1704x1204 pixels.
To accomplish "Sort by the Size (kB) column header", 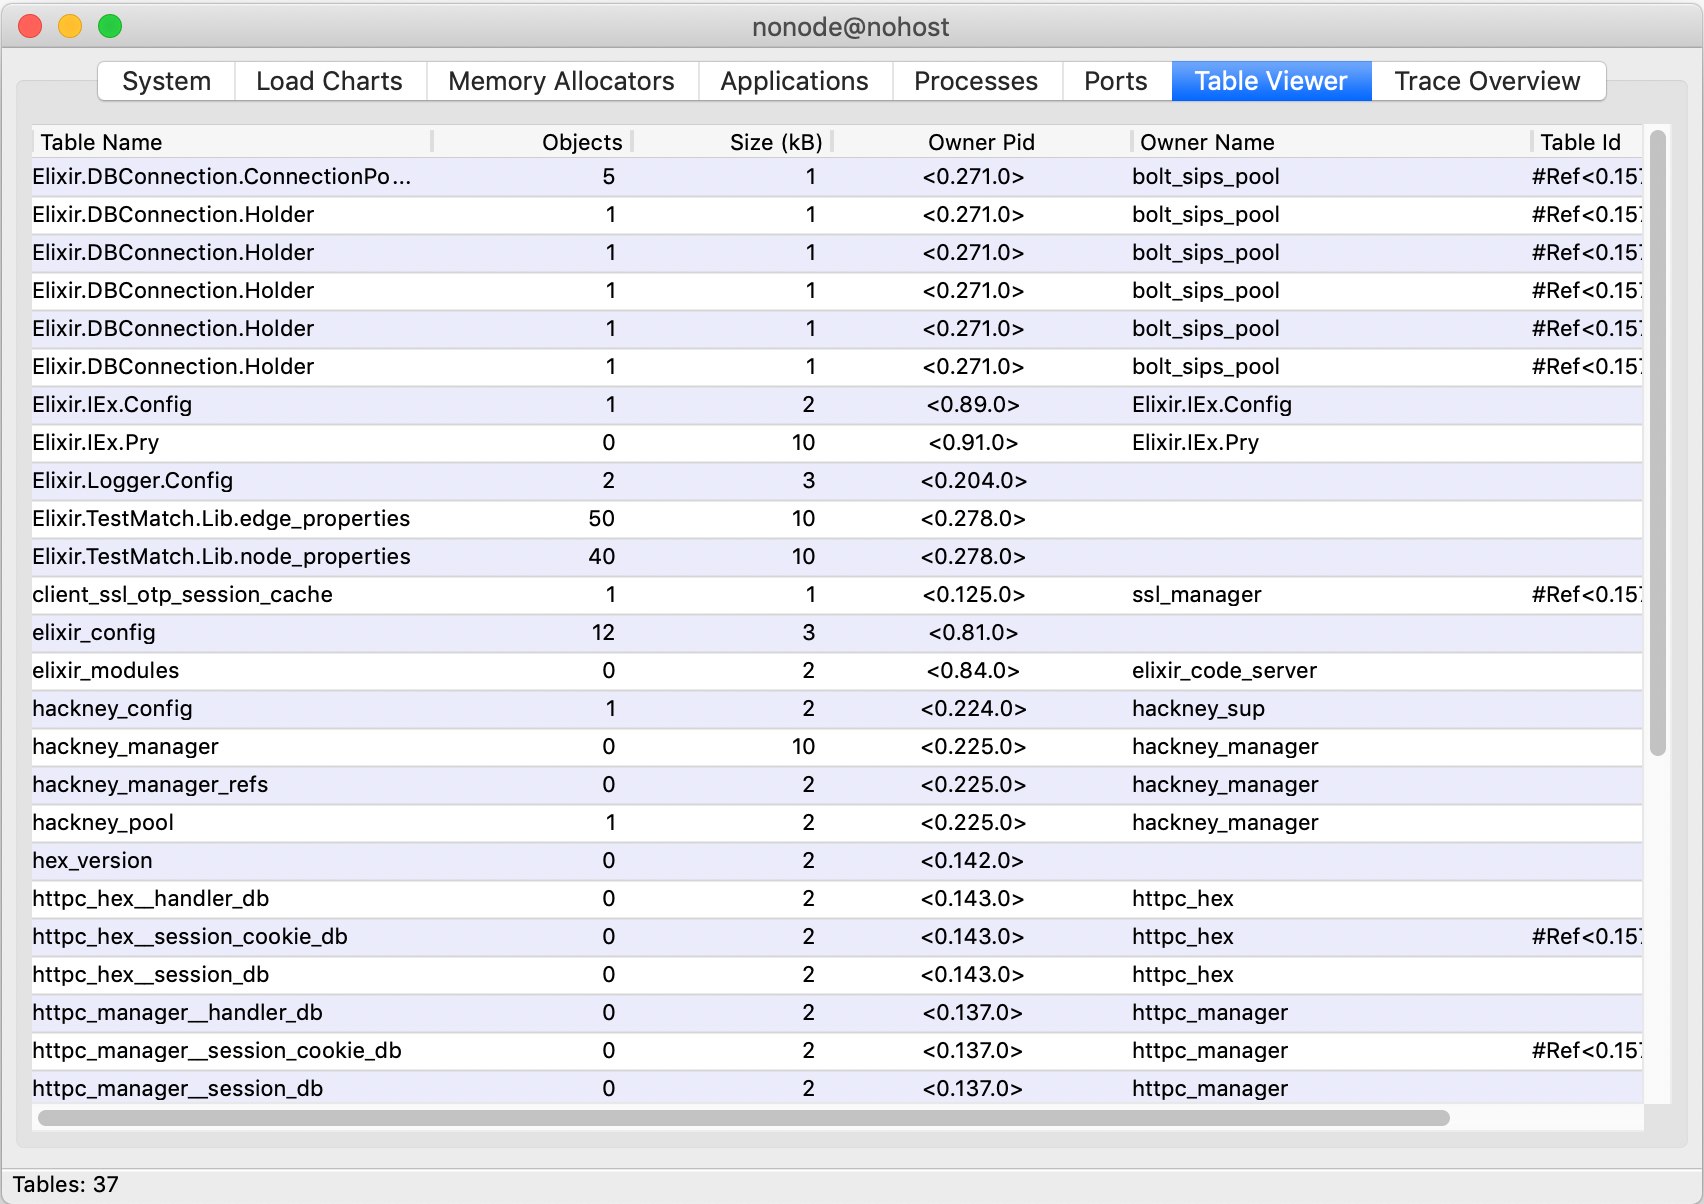I will tap(777, 142).
